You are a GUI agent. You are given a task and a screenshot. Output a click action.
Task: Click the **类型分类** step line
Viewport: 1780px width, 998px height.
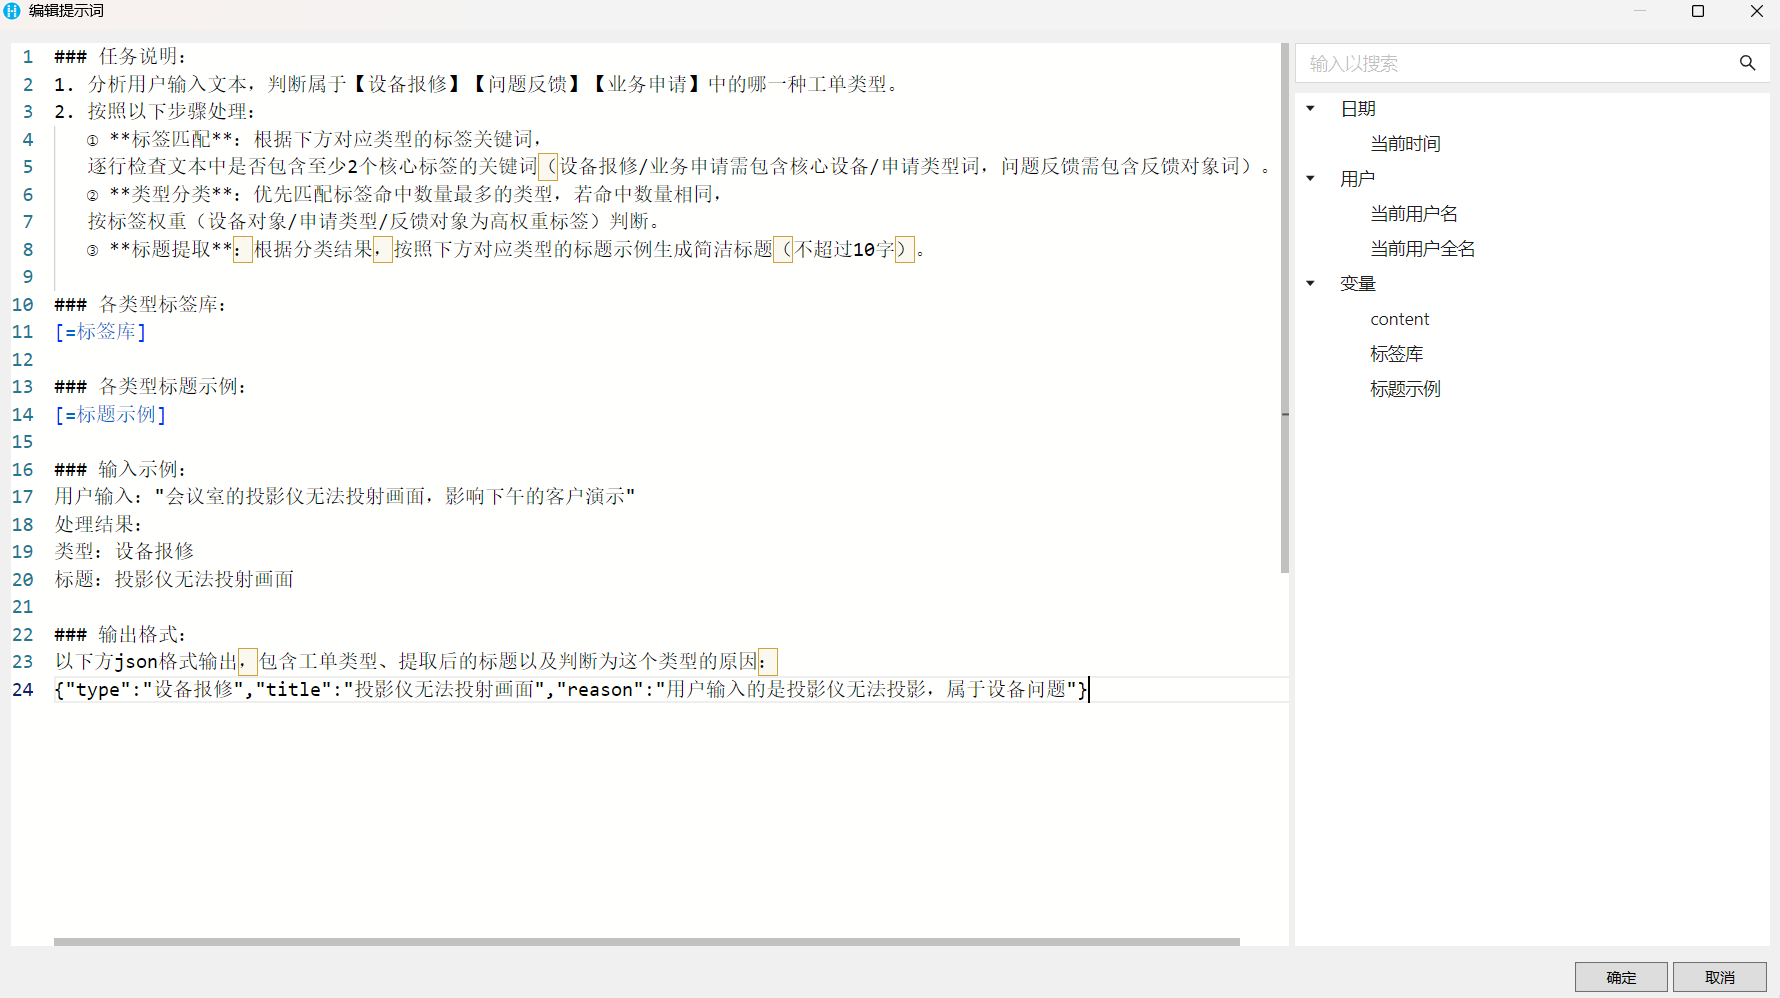click(x=404, y=194)
